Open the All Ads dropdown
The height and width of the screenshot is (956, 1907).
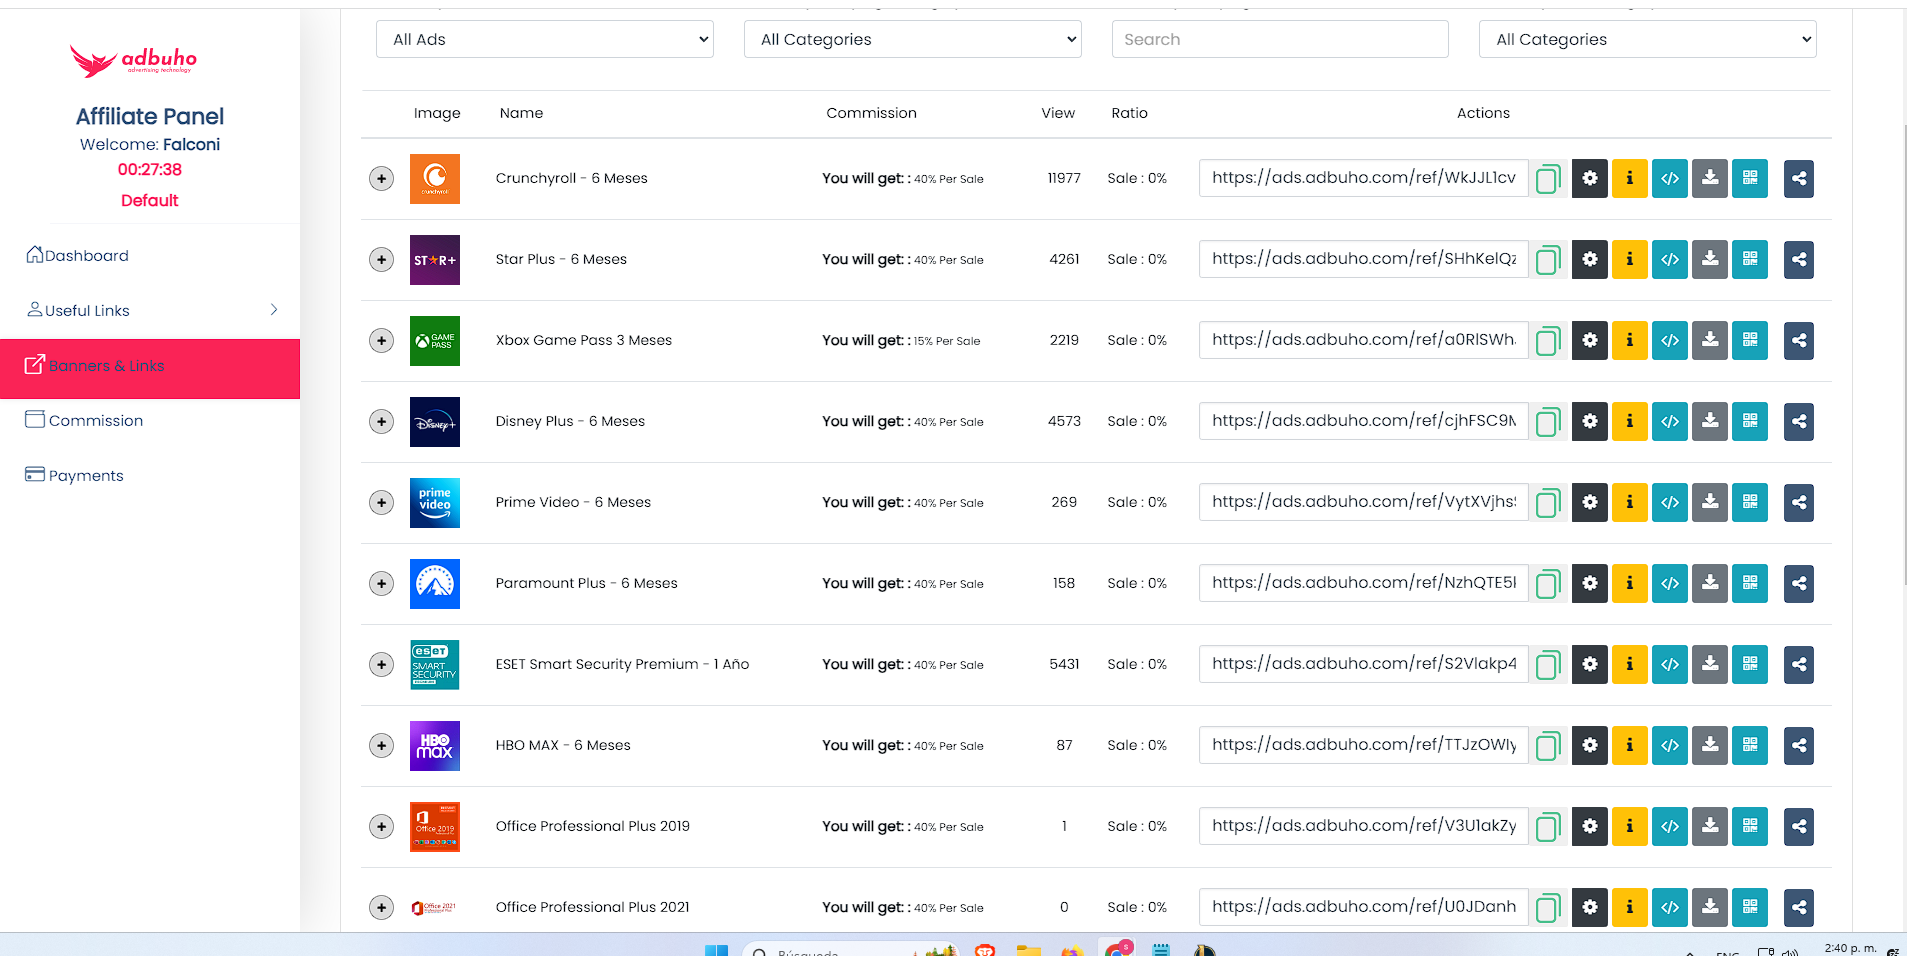[x=545, y=39]
